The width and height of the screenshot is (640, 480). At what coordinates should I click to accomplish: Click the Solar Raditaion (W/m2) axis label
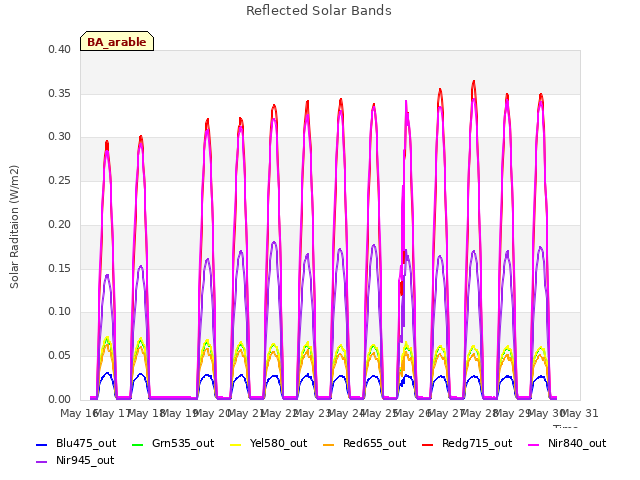[14, 227]
